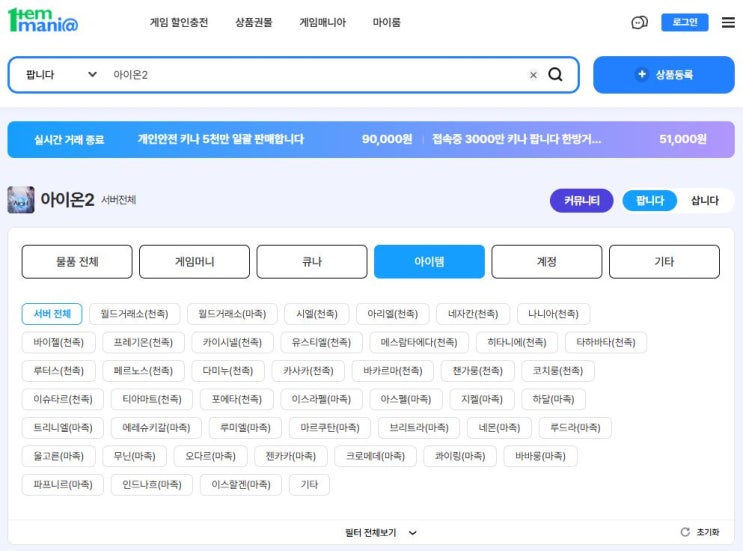This screenshot has height=551, width=743.
Task: Filter by 포에타(천족) server
Action: [x=237, y=399]
